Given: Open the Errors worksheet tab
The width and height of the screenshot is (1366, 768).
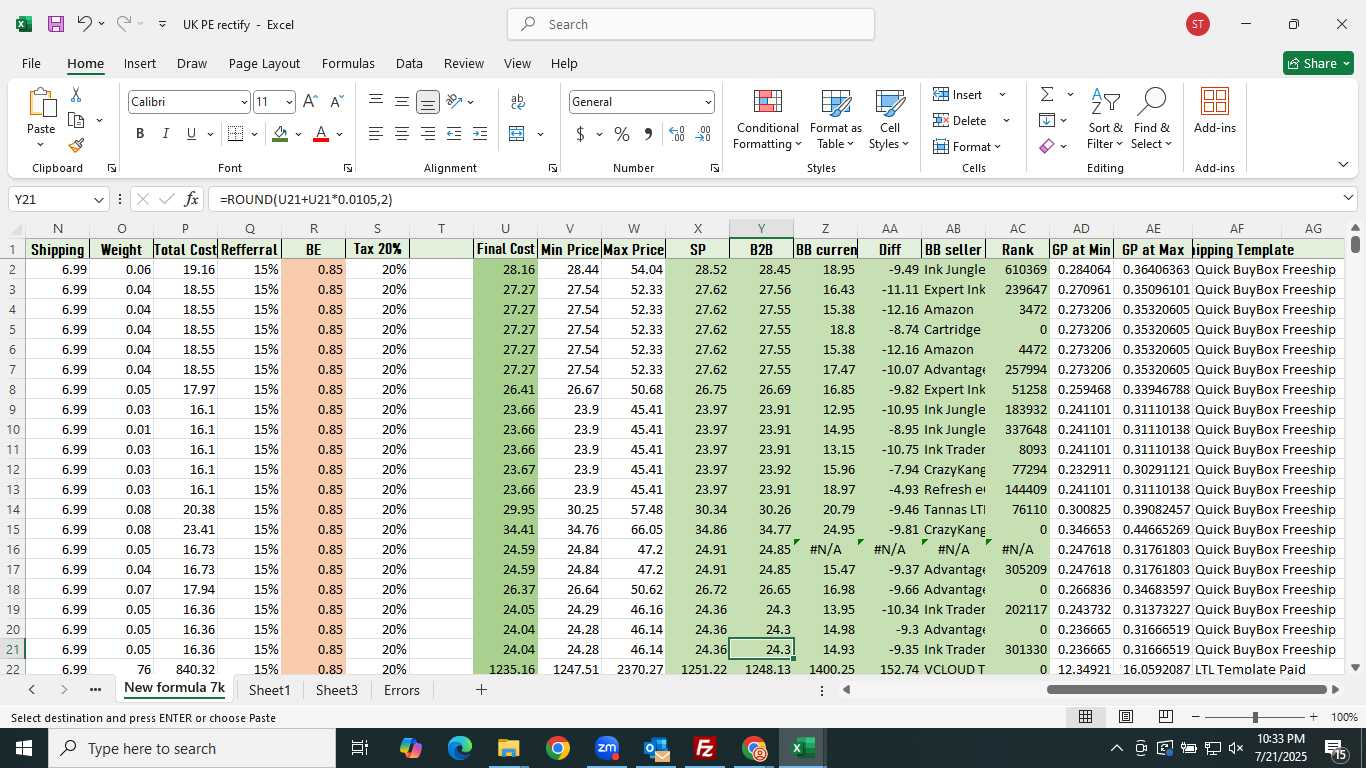Looking at the screenshot, I should 402,690.
